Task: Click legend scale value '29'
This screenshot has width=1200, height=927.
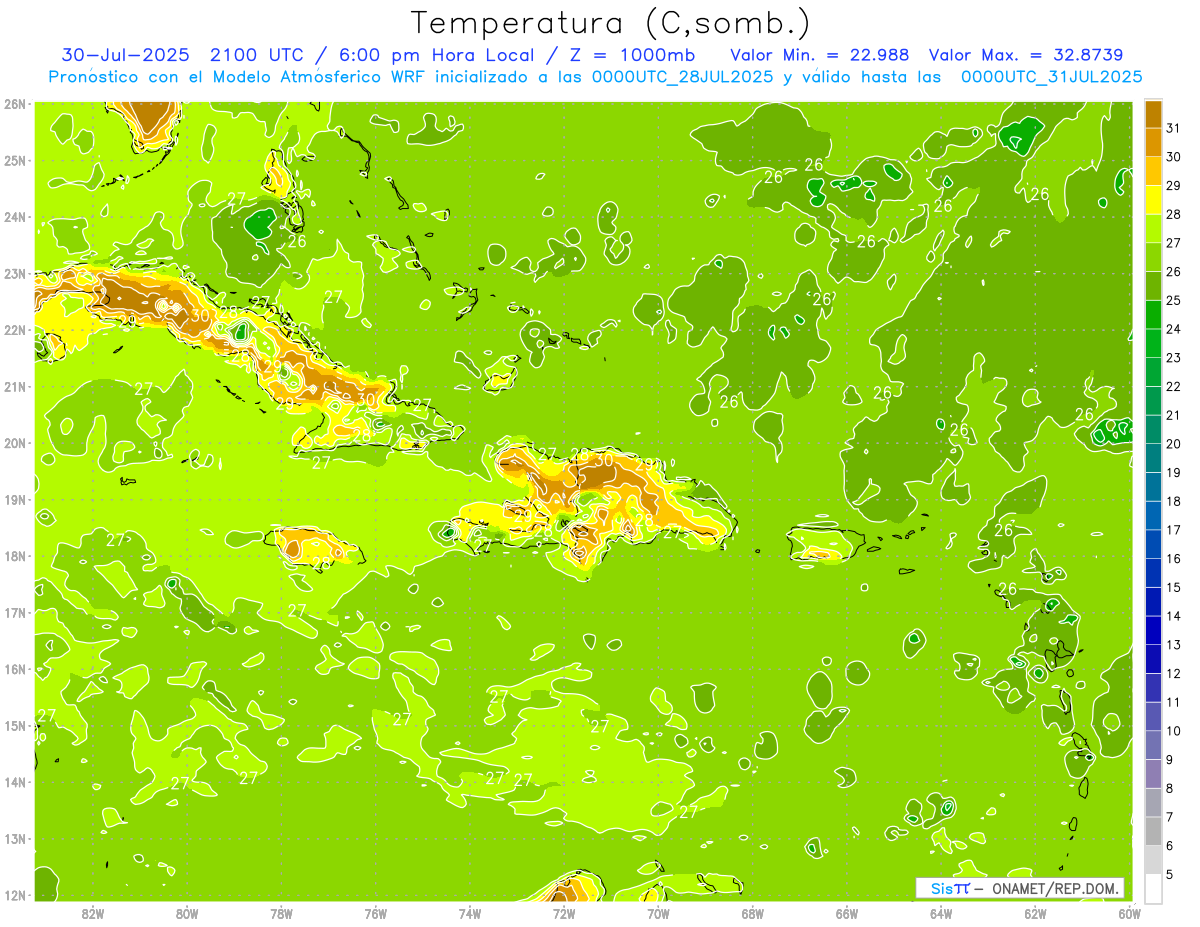Action: point(1173,186)
